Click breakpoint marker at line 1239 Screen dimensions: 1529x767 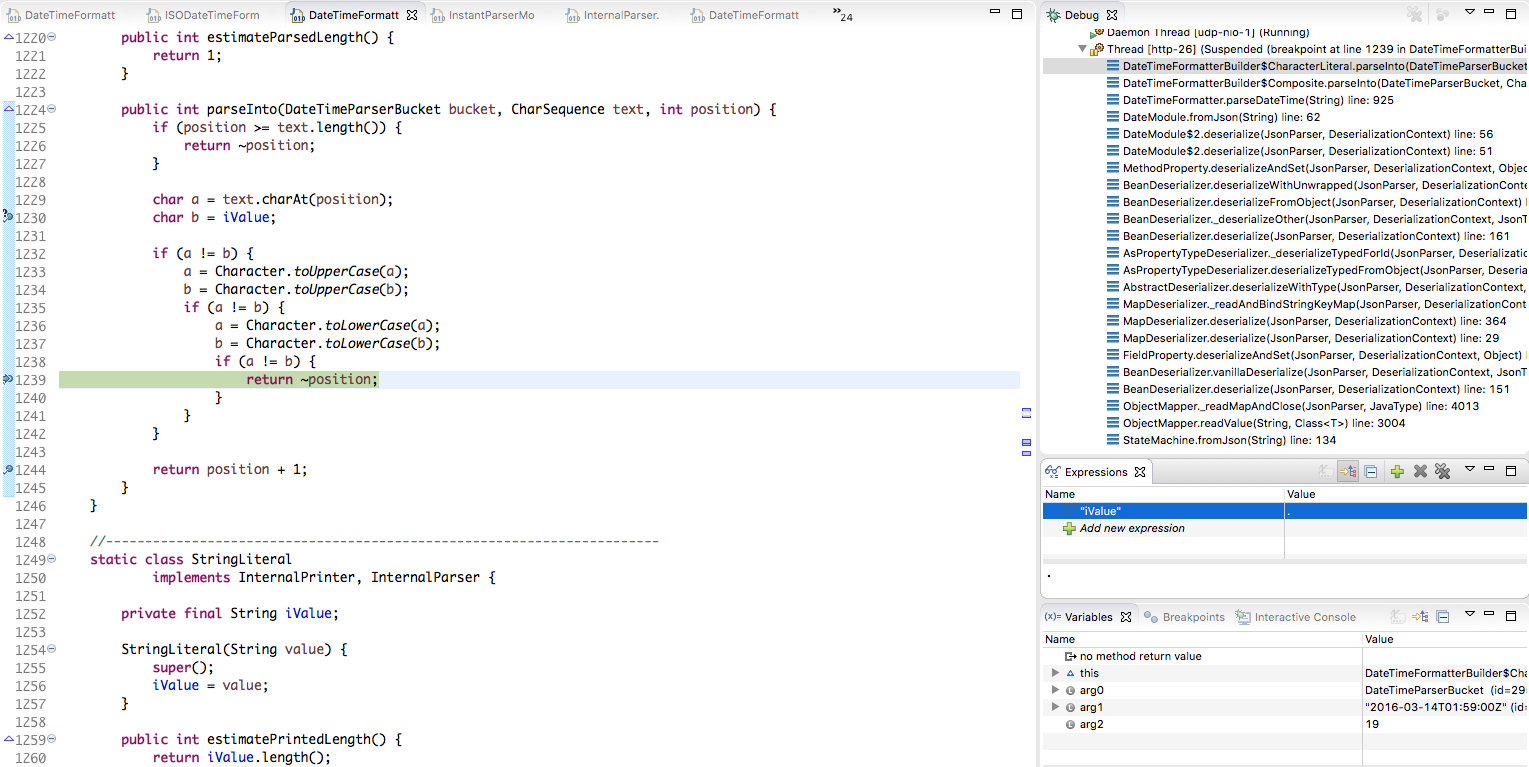click(7, 379)
